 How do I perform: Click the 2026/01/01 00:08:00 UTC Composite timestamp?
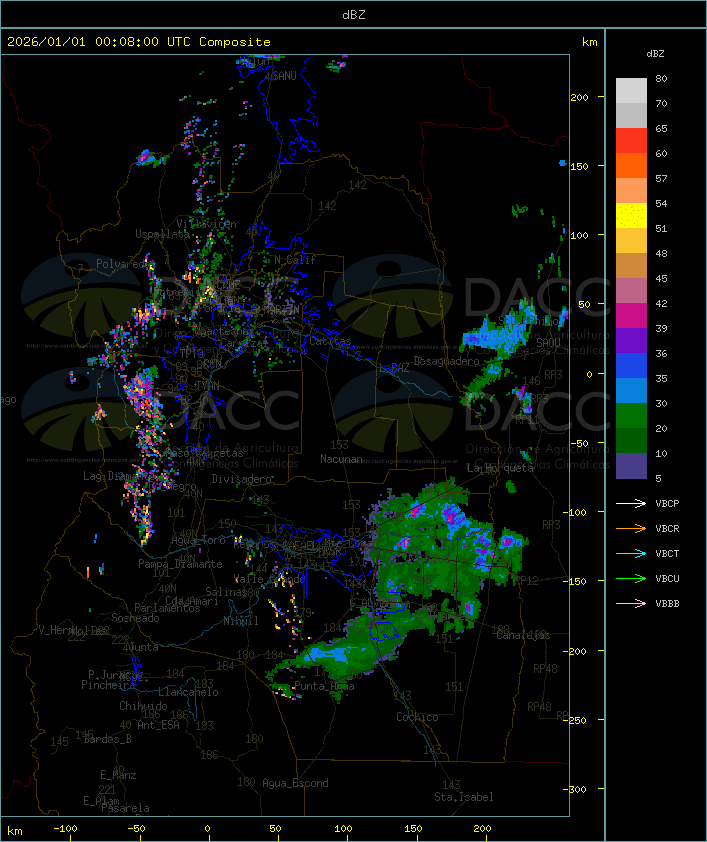[139, 42]
